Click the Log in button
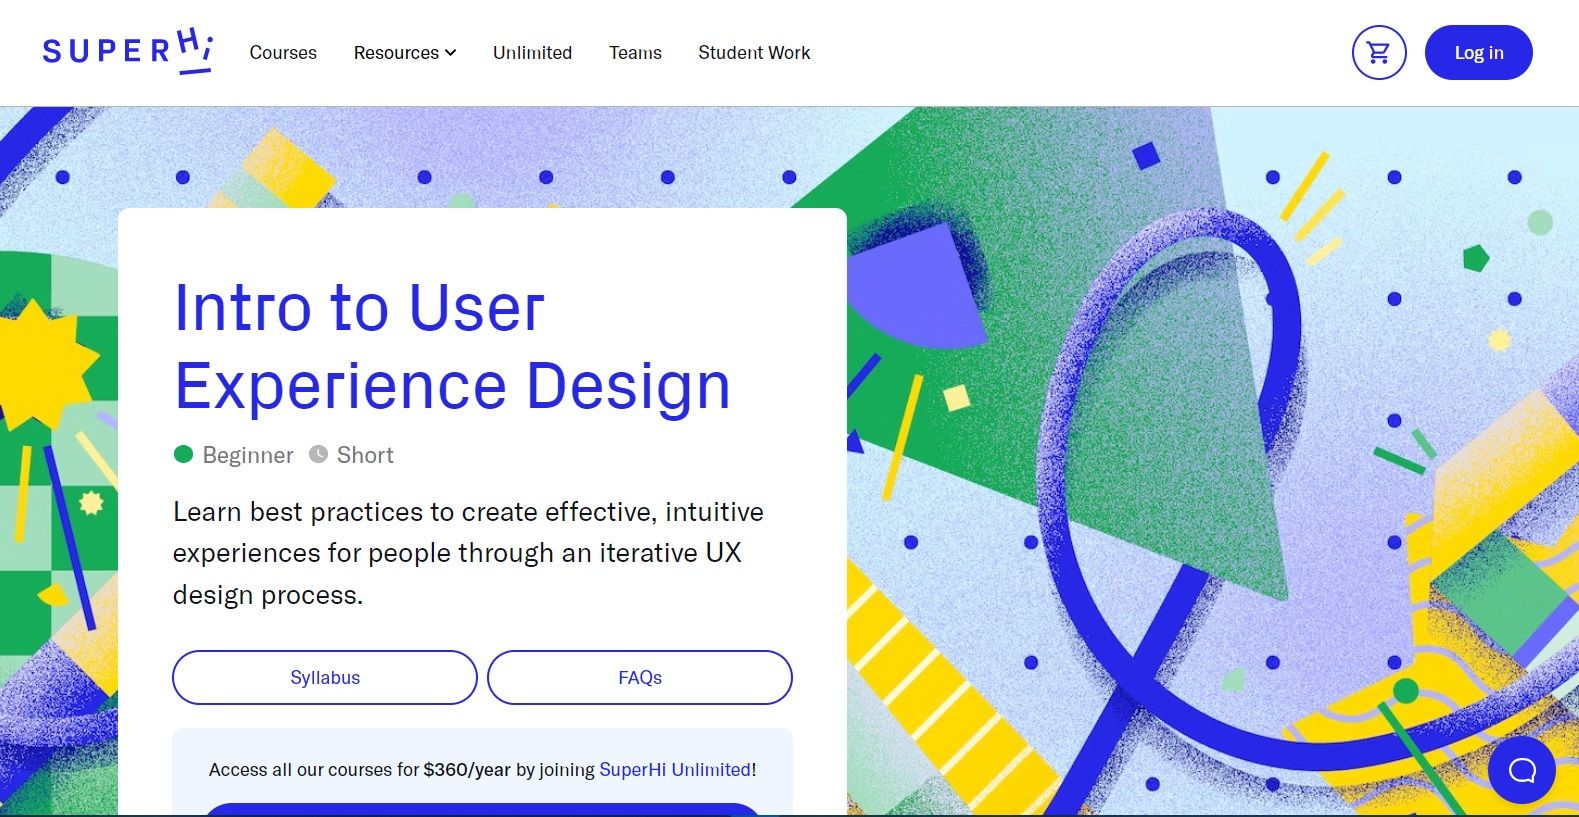Viewport: 1579px width, 817px height. pos(1479,53)
